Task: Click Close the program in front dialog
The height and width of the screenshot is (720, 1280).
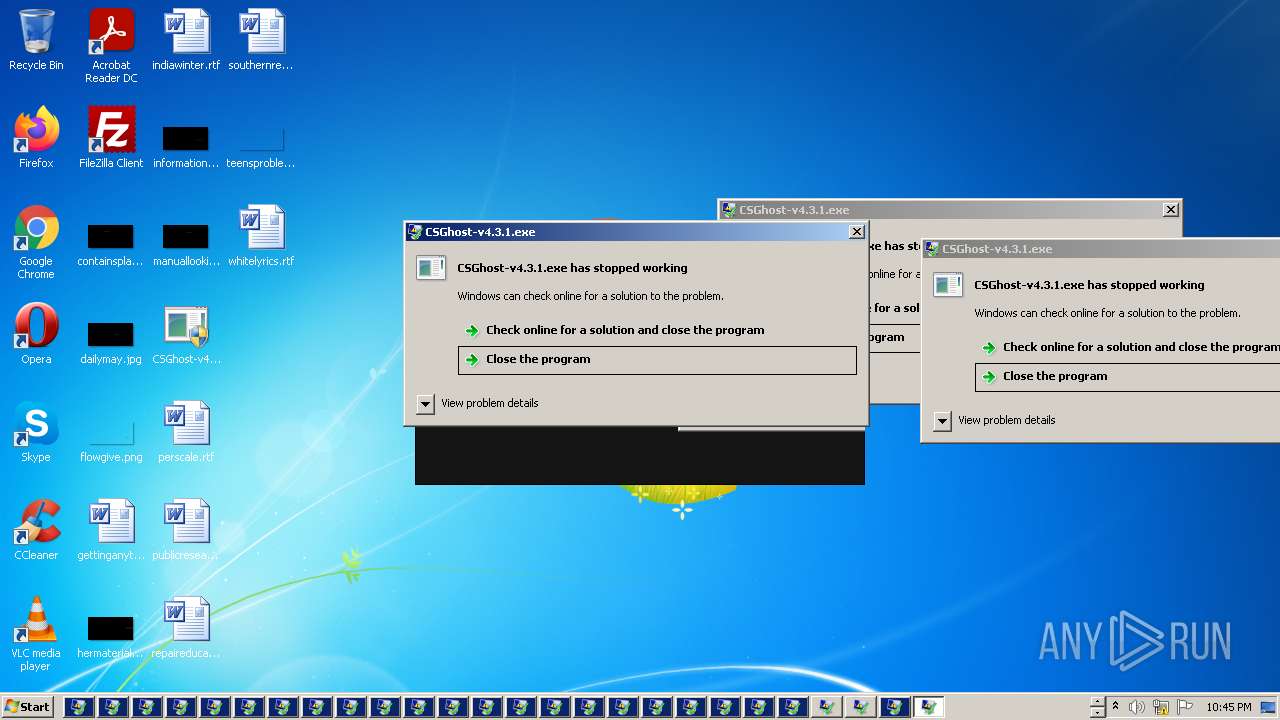Action: 657,360
